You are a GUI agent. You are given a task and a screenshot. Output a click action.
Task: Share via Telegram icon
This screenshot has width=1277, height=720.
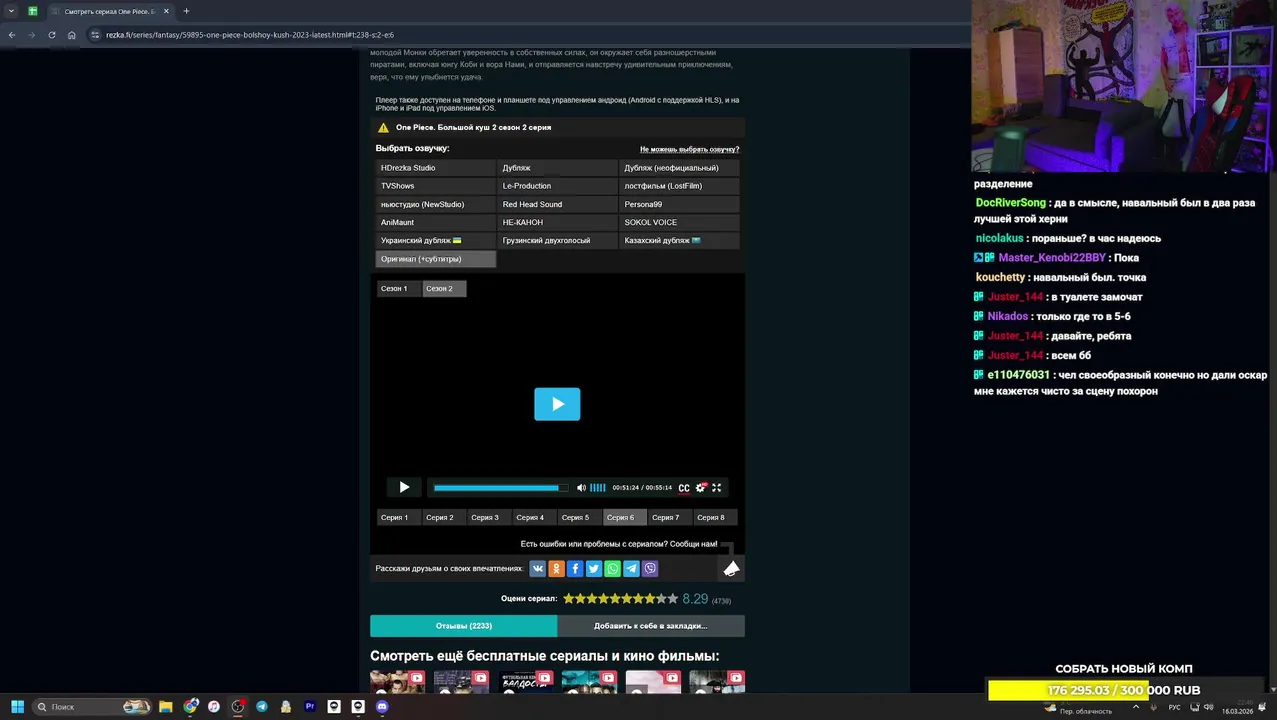tap(631, 568)
